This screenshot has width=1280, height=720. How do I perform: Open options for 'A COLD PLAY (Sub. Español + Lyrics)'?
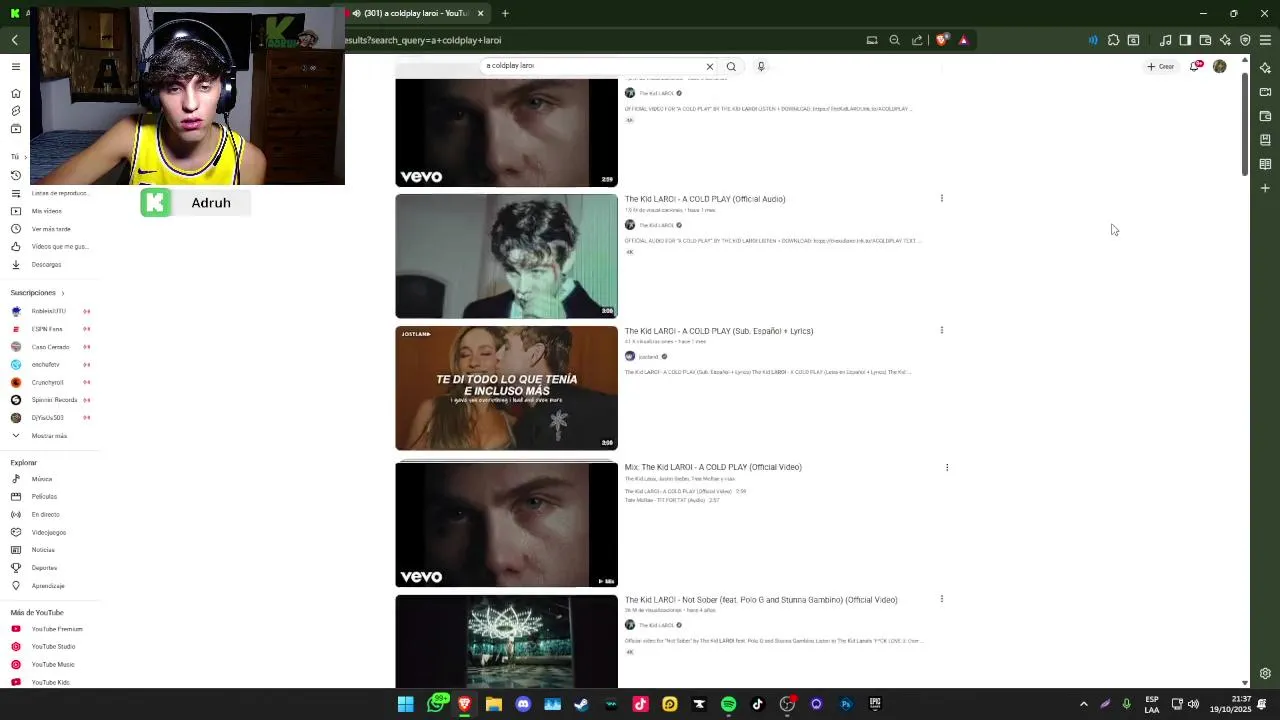[x=941, y=330]
